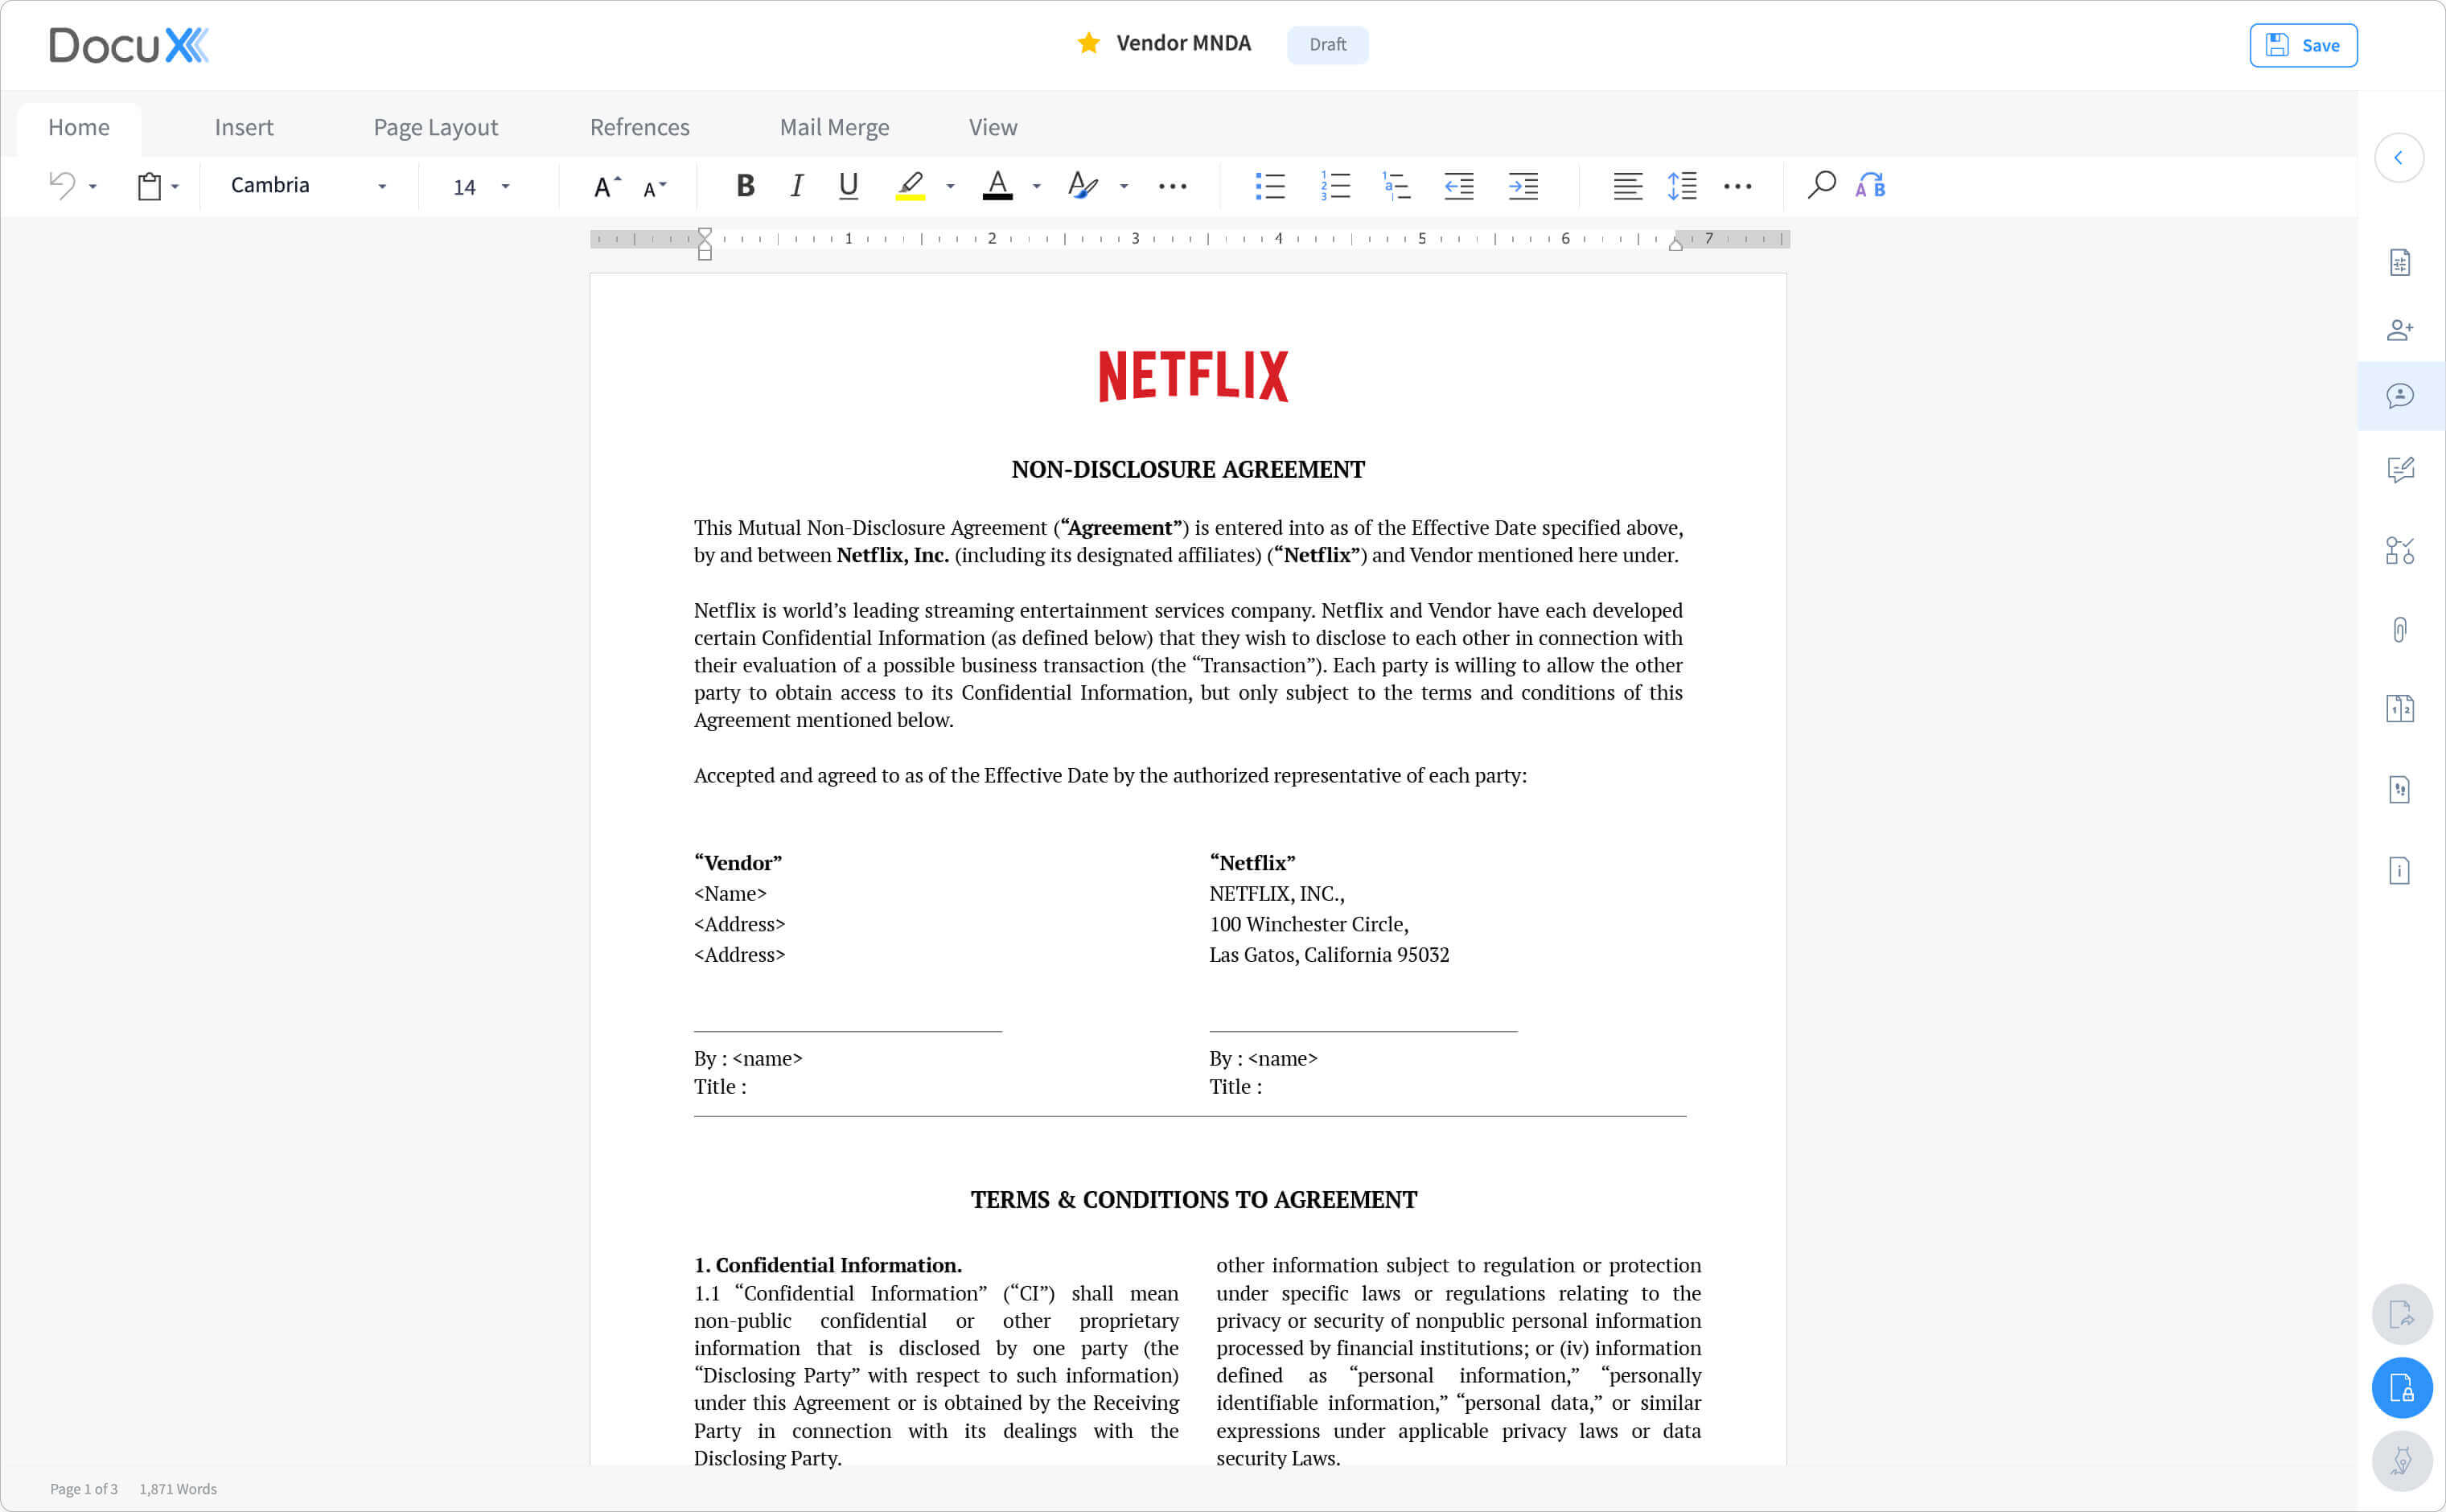This screenshot has width=2446, height=1512.
Task: Click the NON-DISCLOSURE AGREEMENT heading
Action: click(x=1188, y=469)
